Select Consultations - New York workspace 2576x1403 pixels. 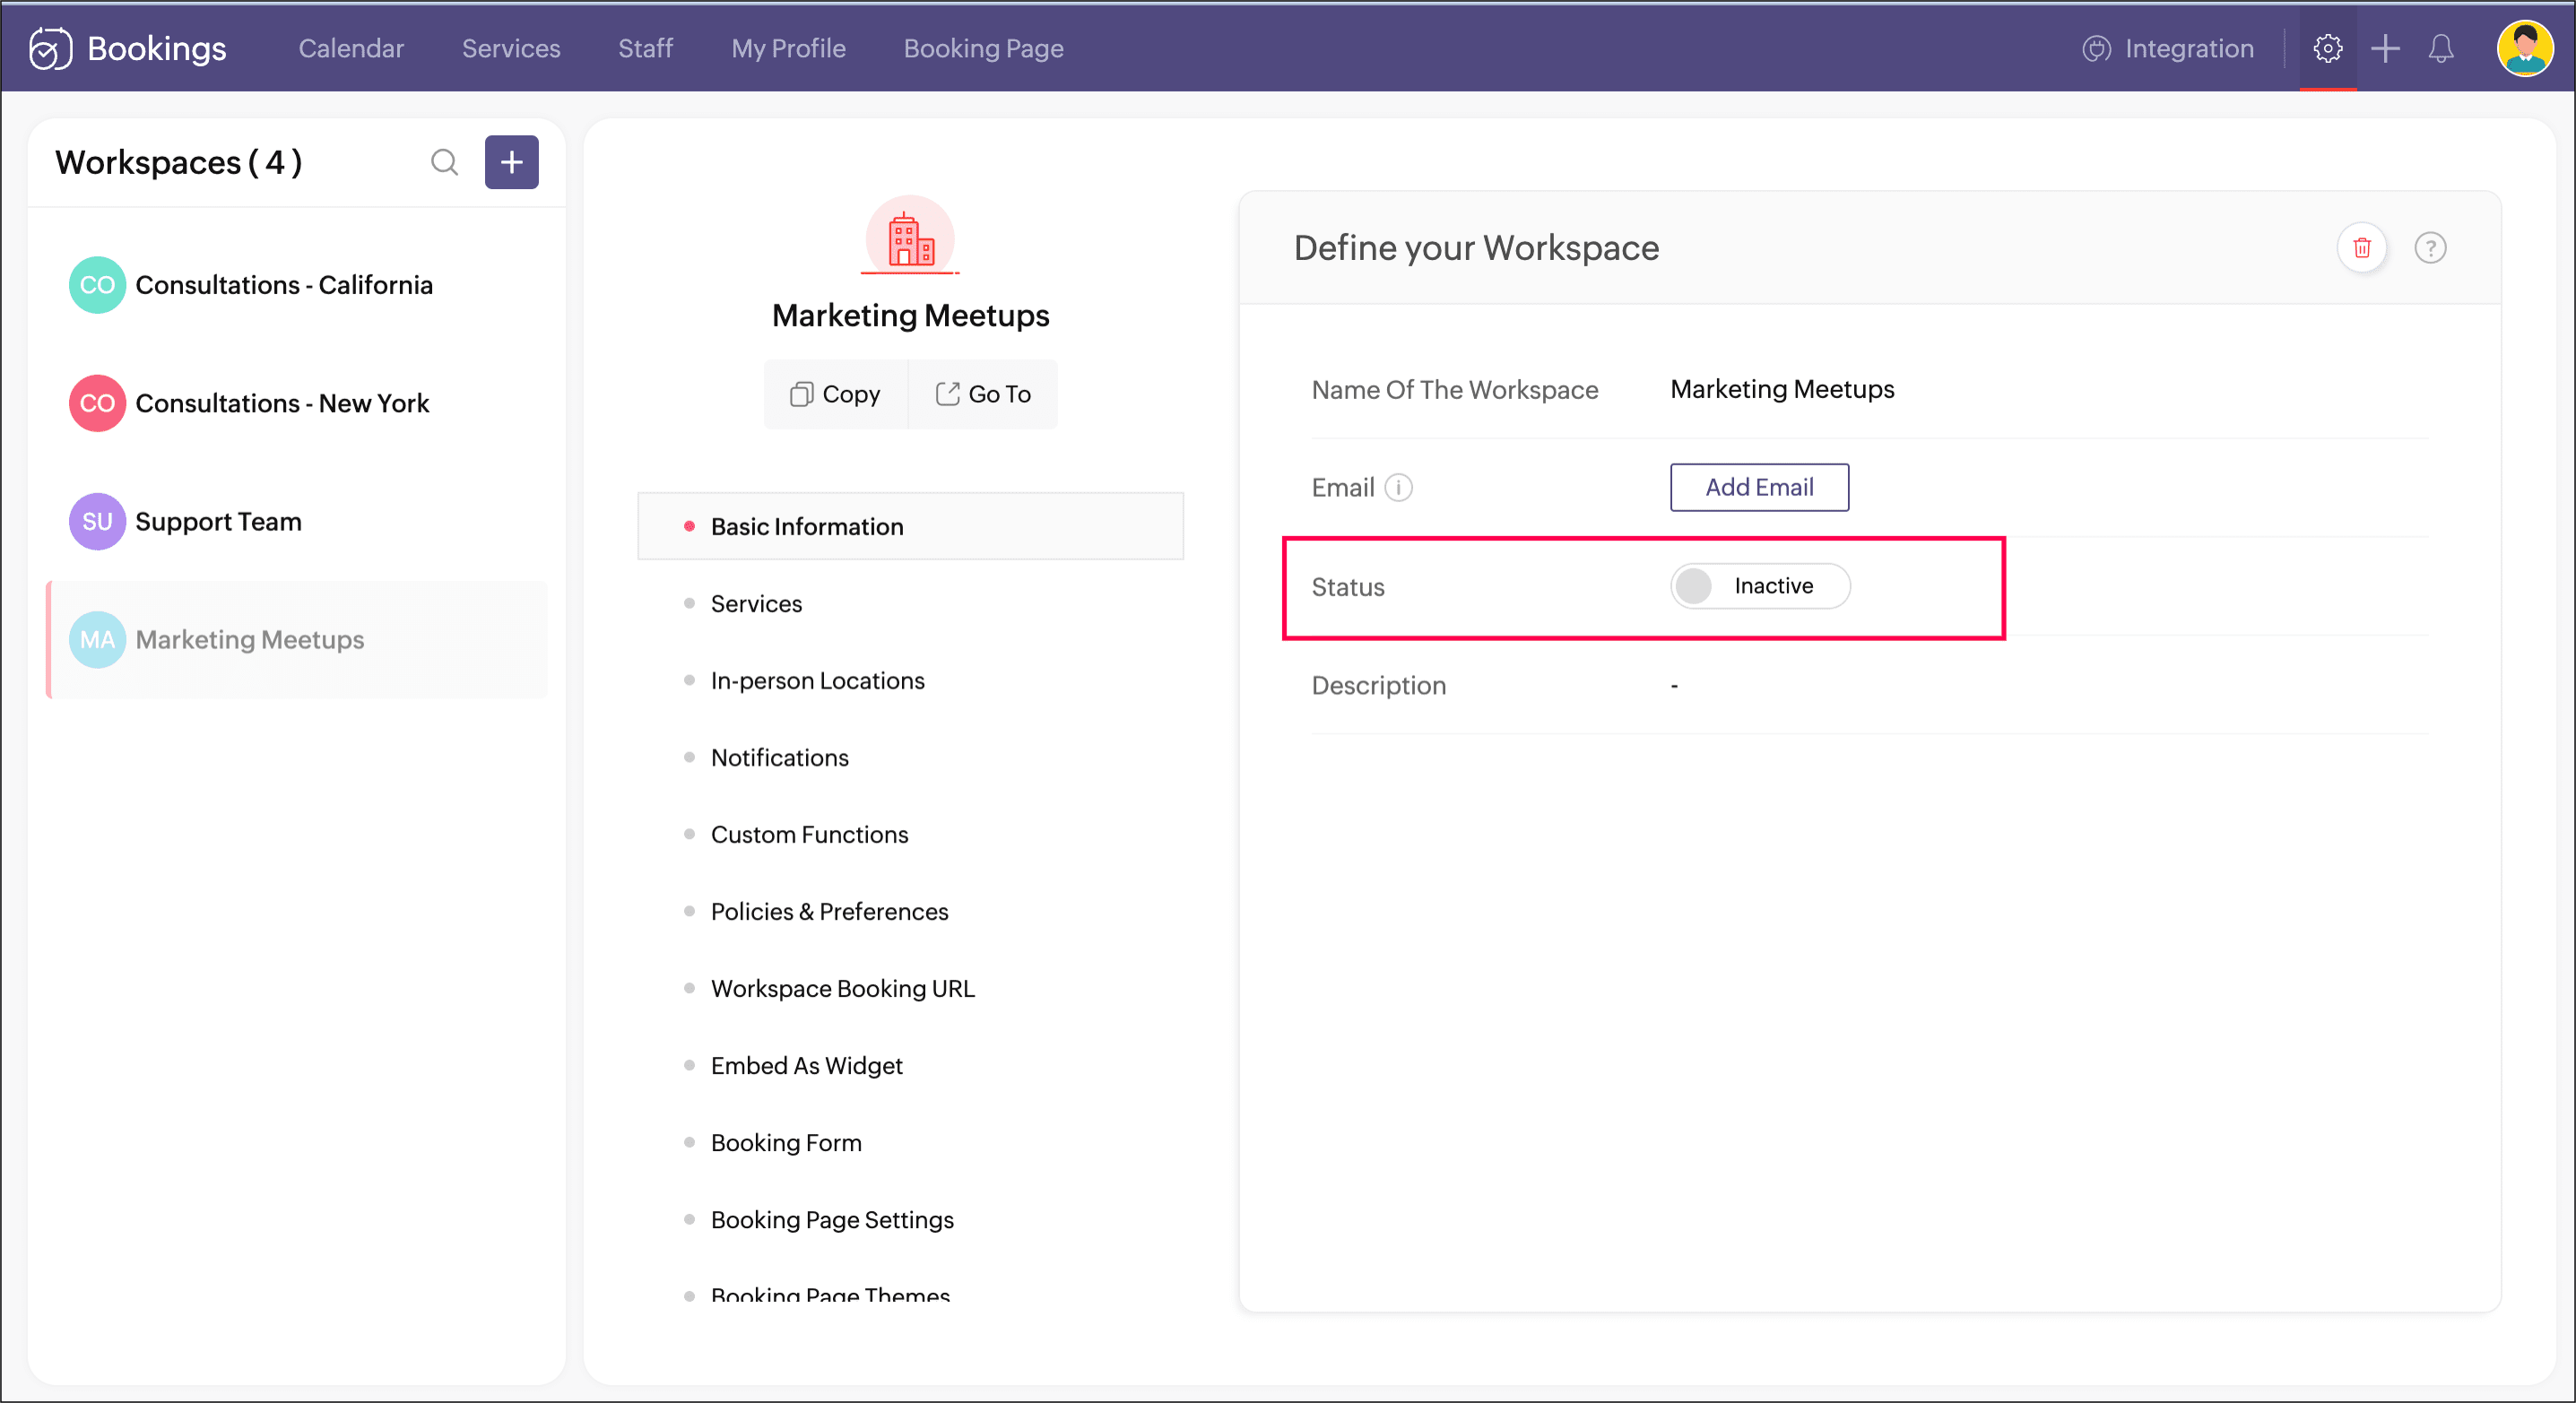coord(297,403)
